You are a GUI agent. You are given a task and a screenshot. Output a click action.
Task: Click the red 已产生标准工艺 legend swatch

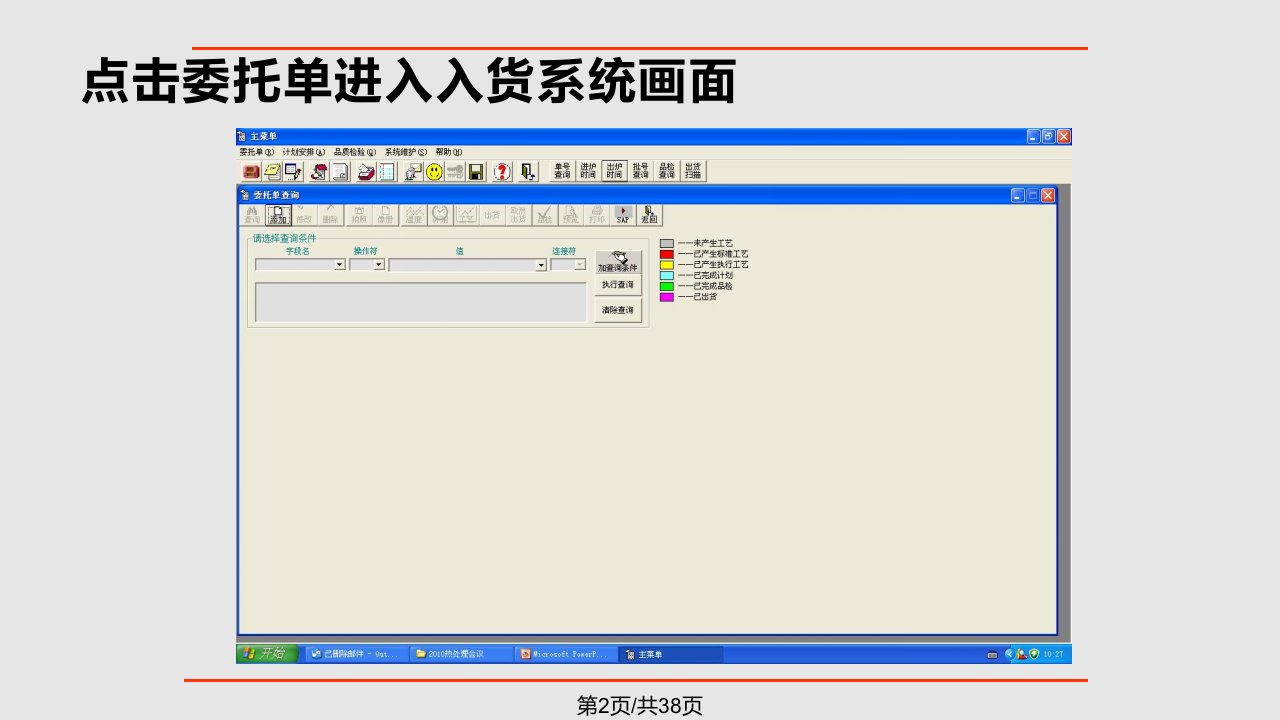click(x=667, y=254)
